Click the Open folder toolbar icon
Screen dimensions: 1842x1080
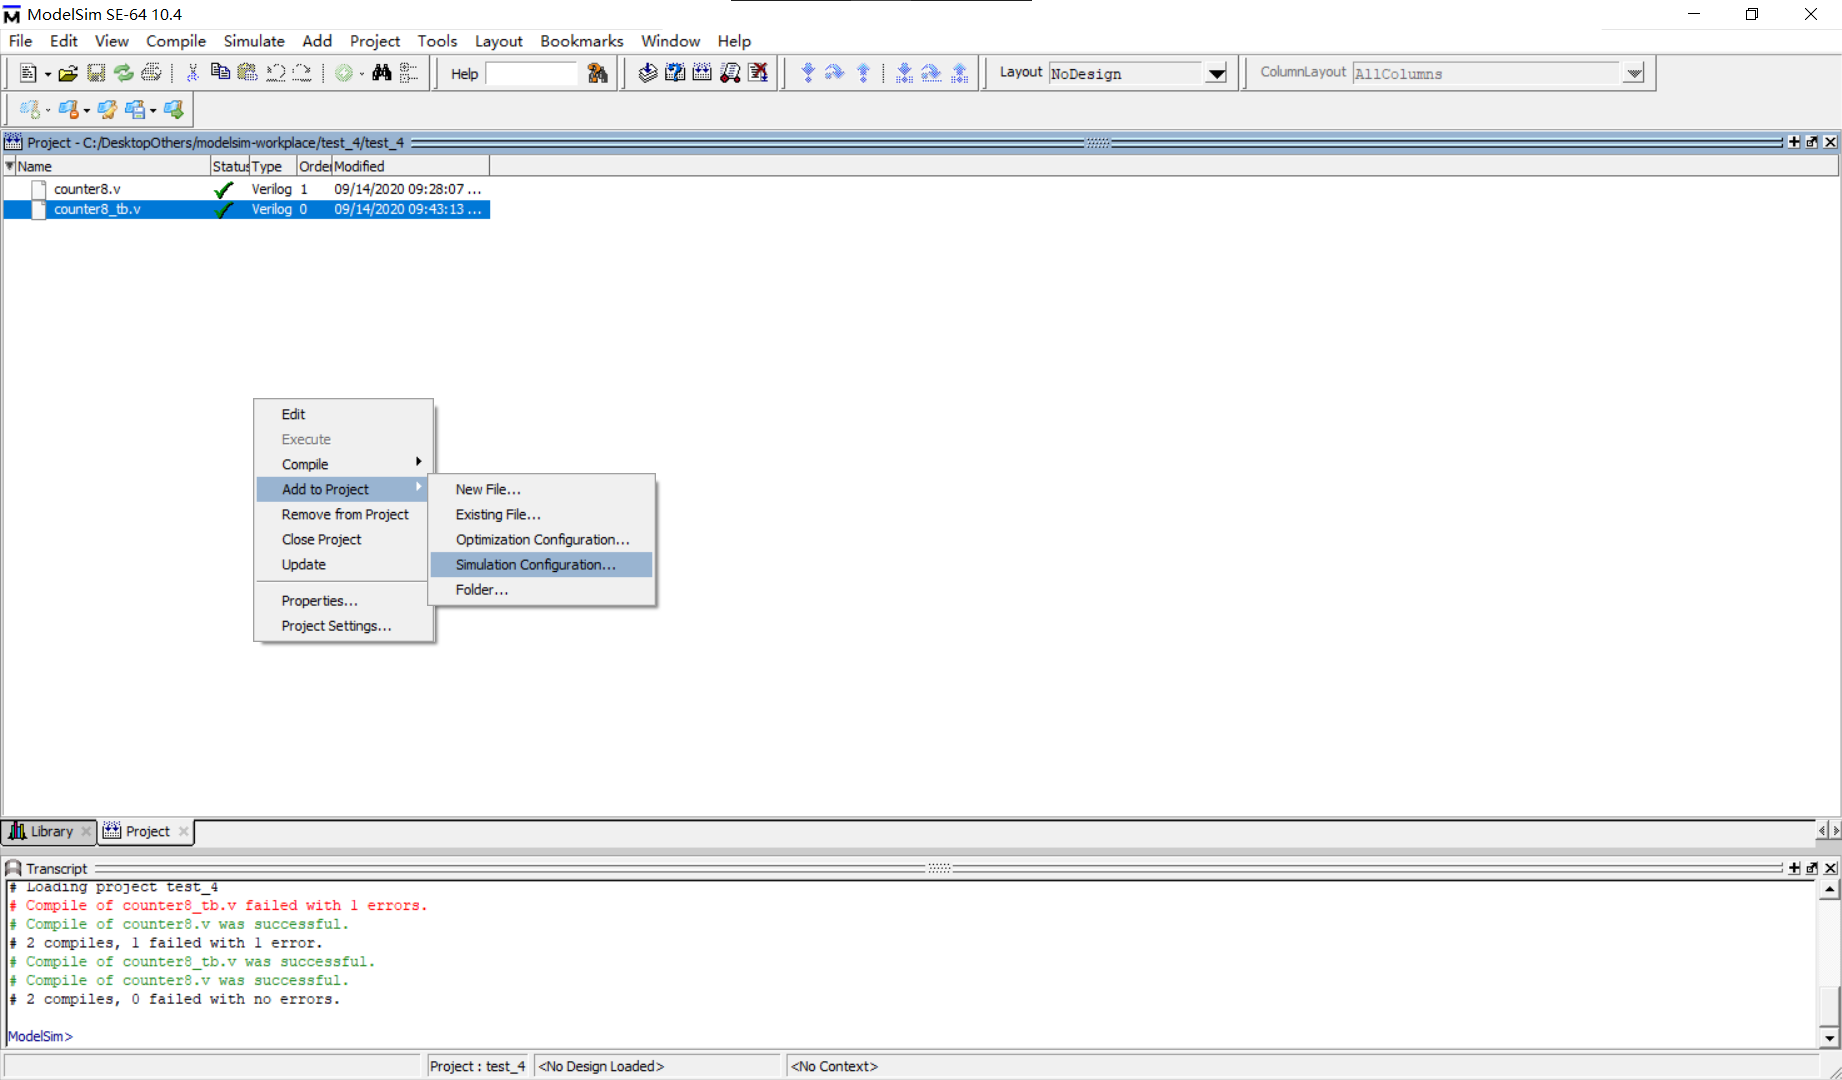68,73
